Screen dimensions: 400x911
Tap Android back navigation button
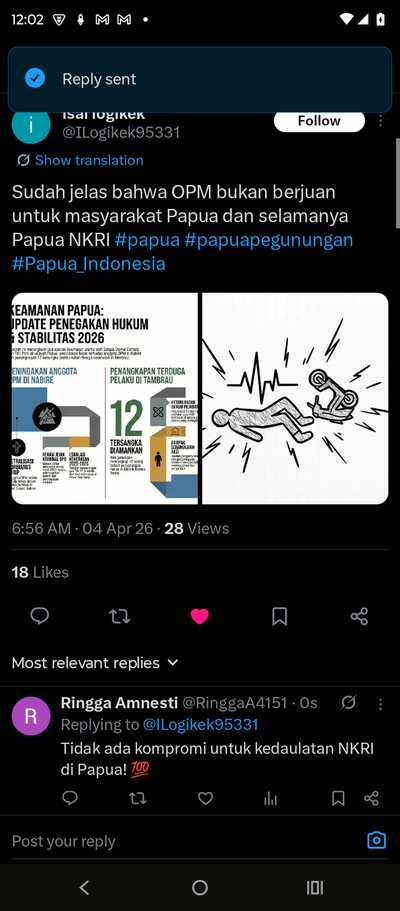click(85, 887)
